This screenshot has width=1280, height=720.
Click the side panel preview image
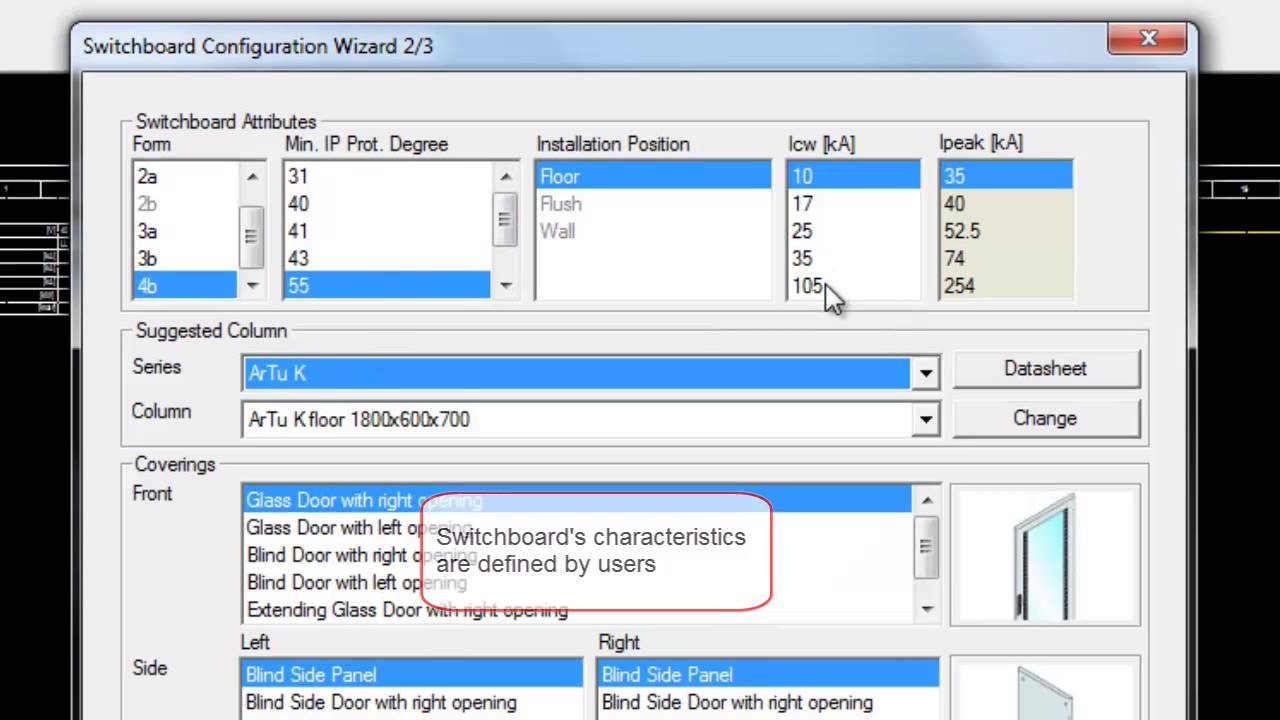coord(1045,690)
